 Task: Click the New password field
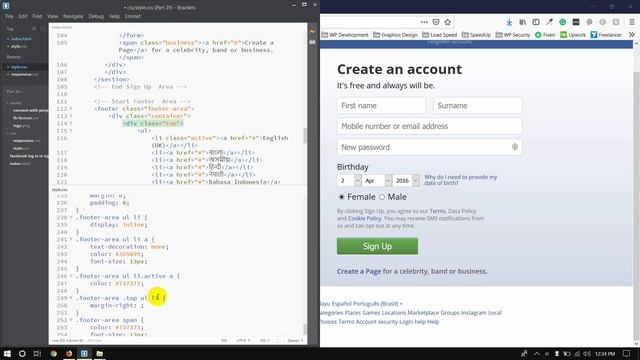[429, 147]
